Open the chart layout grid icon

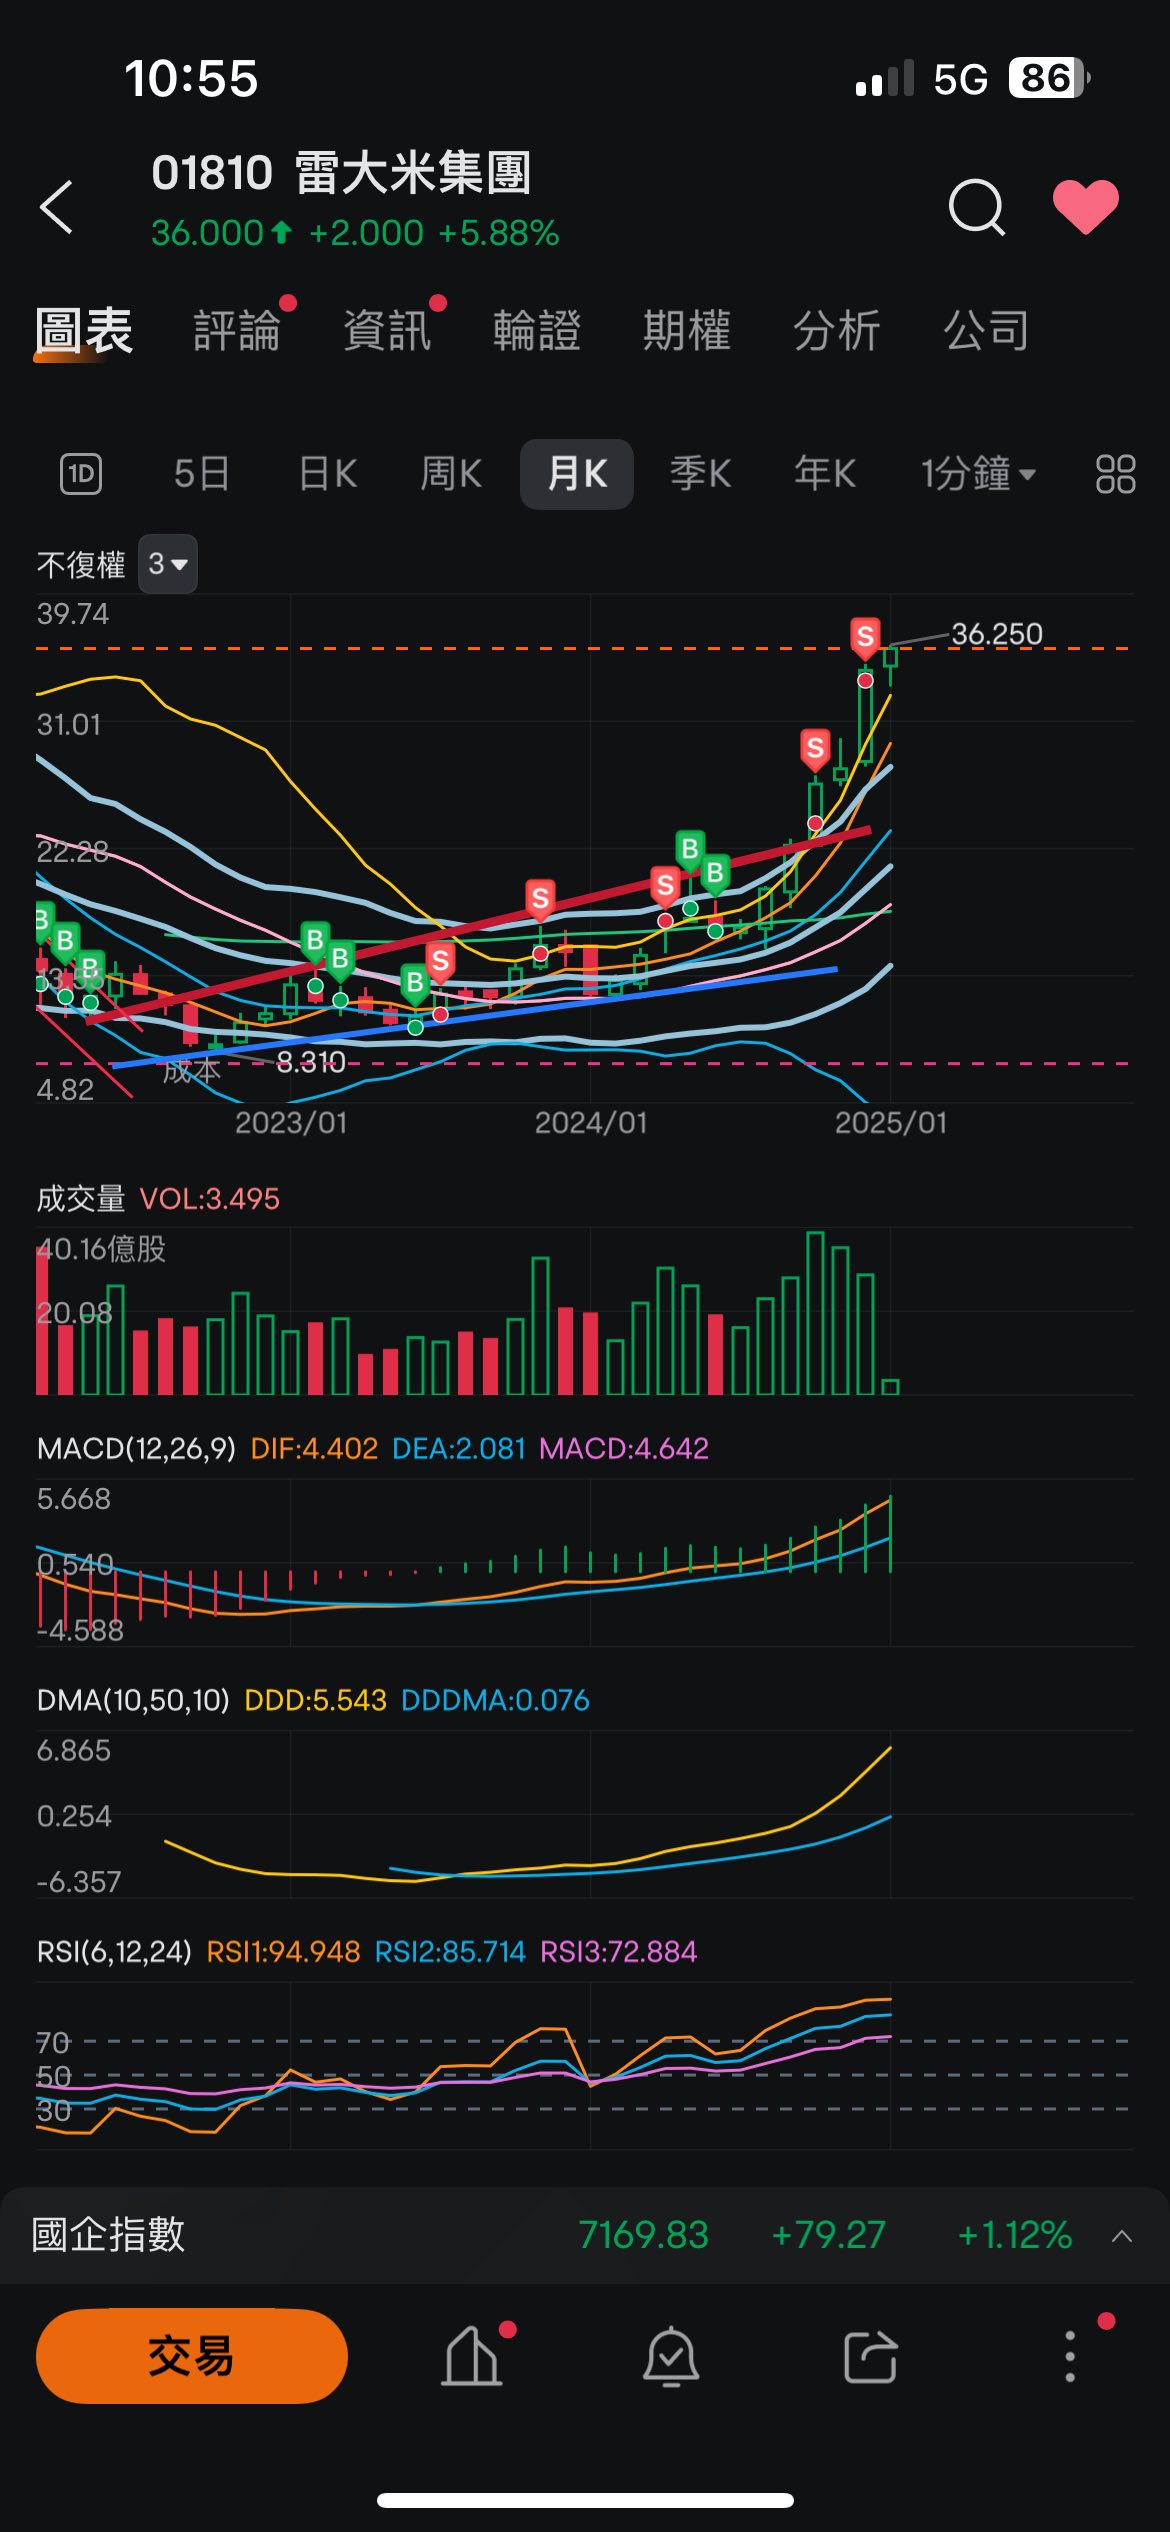click(1115, 474)
